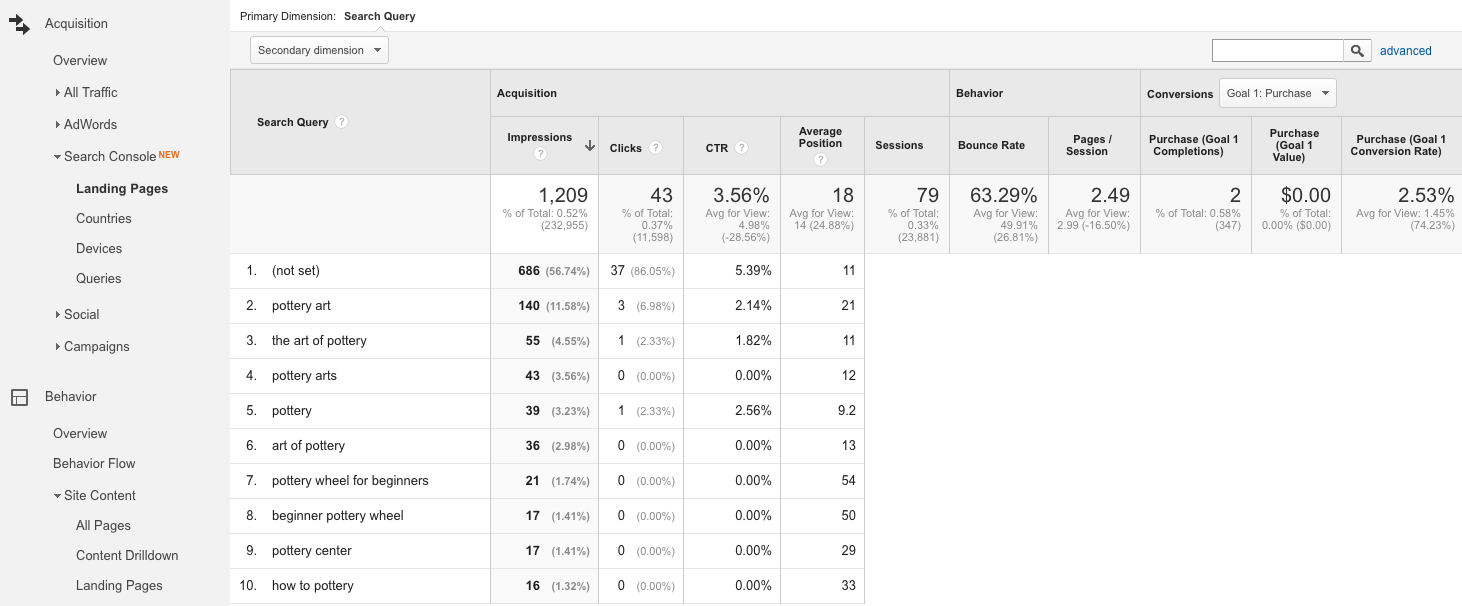Open the Countries report
The image size is (1462, 606).
(x=101, y=218)
